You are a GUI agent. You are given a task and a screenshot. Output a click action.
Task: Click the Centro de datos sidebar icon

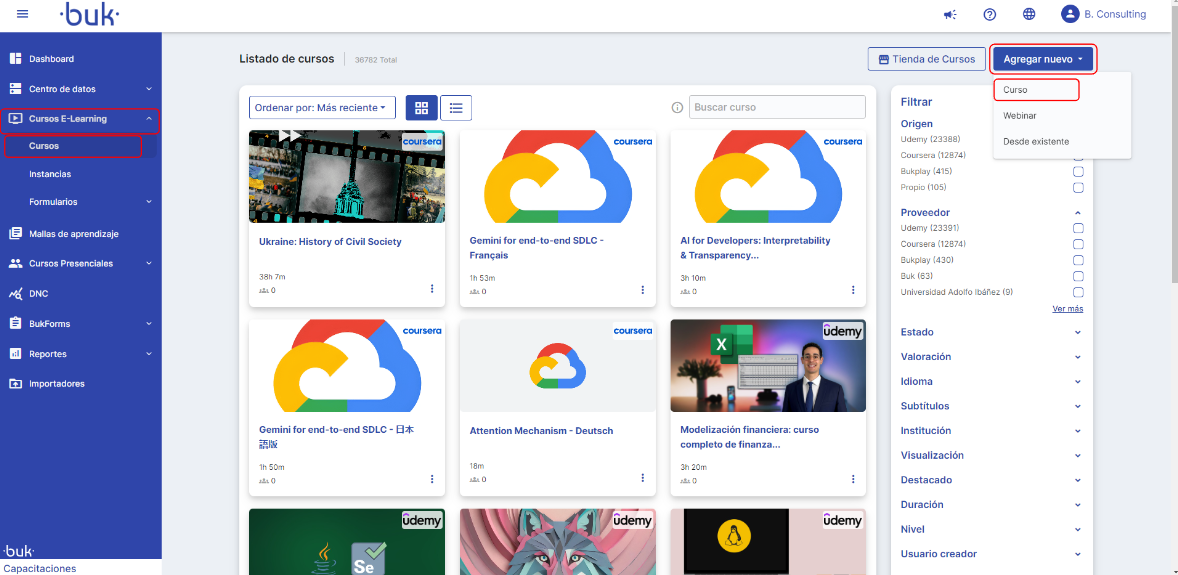pyautogui.click(x=15, y=89)
